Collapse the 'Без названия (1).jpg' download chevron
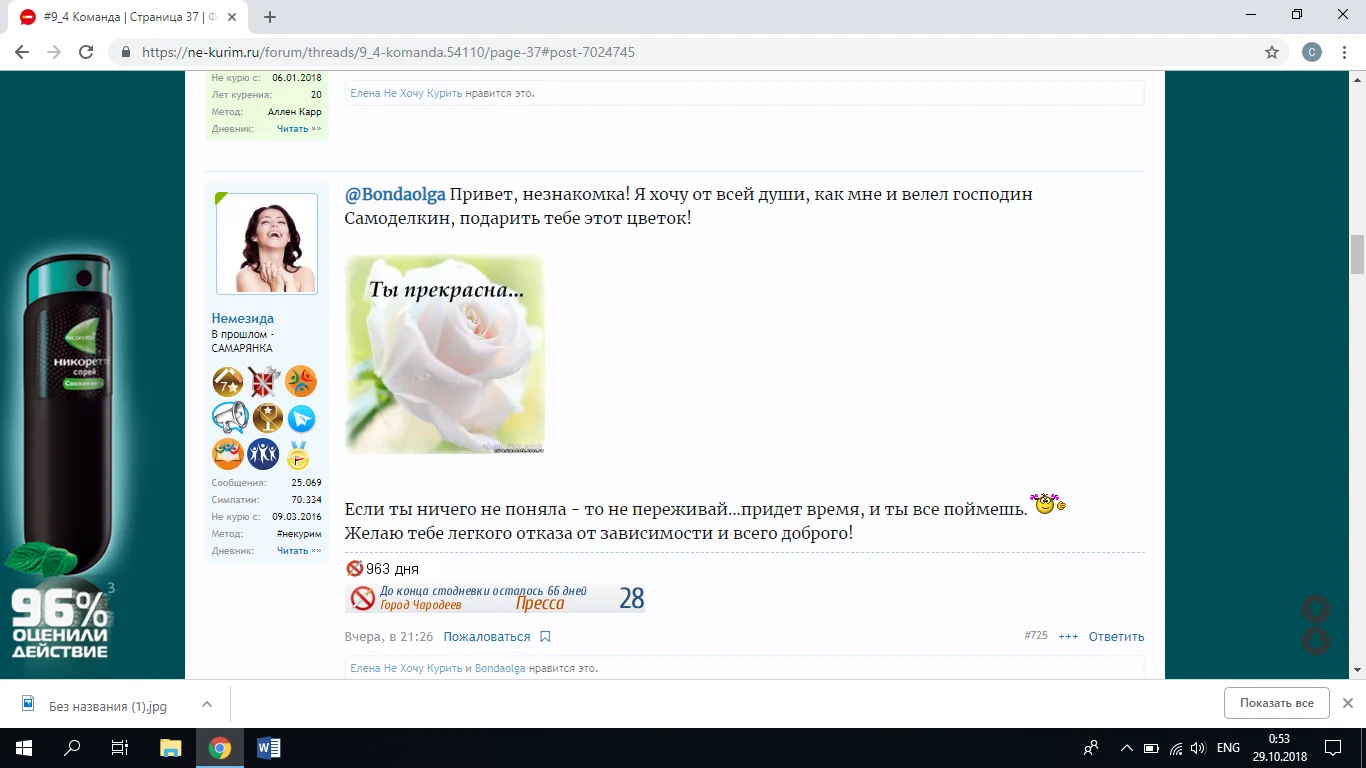 [207, 703]
